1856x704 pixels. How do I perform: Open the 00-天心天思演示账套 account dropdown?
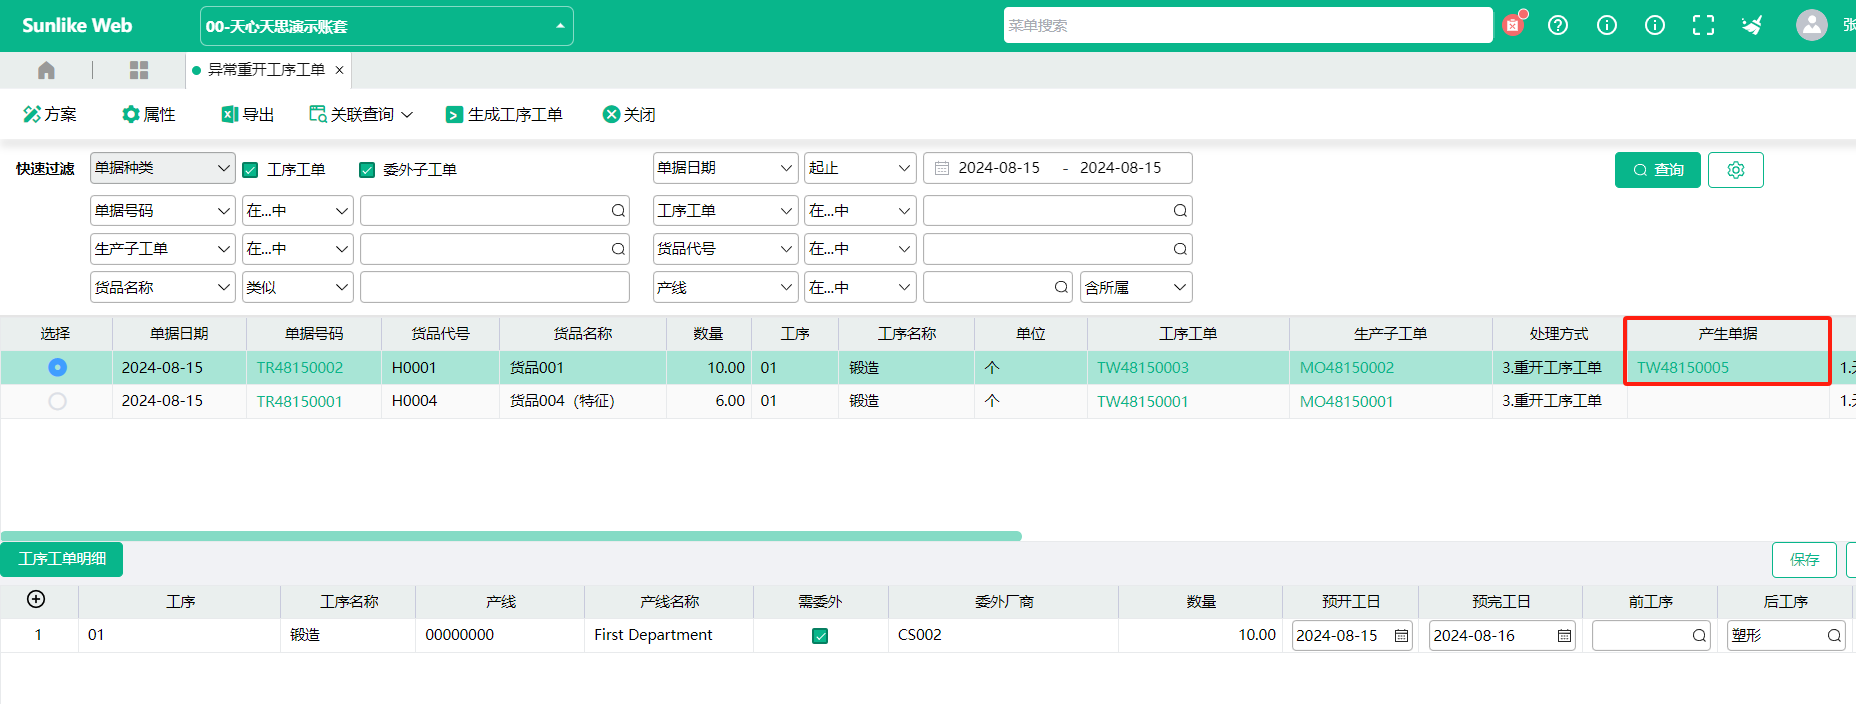coord(386,26)
